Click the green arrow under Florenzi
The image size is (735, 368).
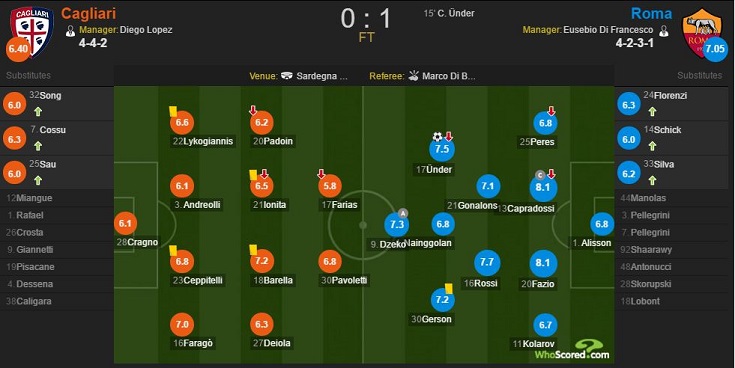tap(652, 112)
